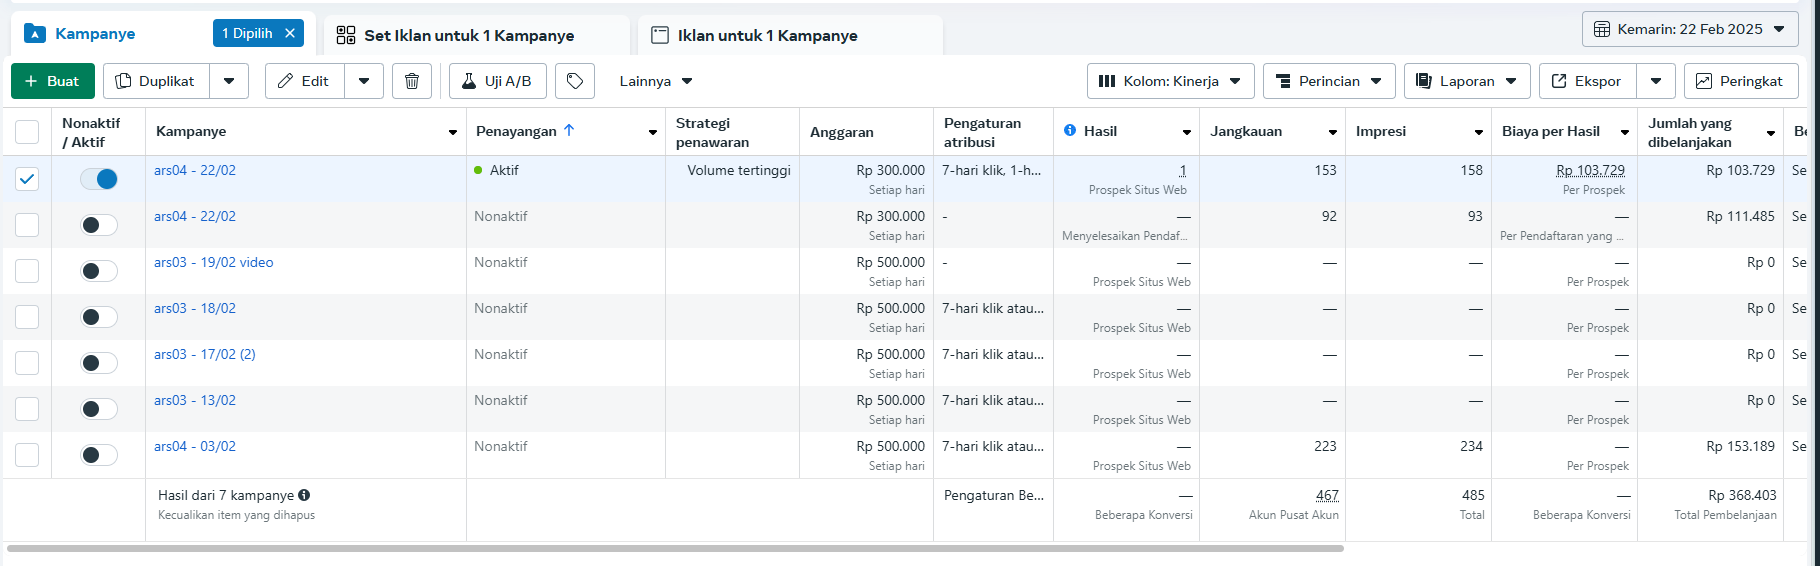Click the Hasil column info icon
Viewport: 1820px width, 566px height.
(1070, 131)
